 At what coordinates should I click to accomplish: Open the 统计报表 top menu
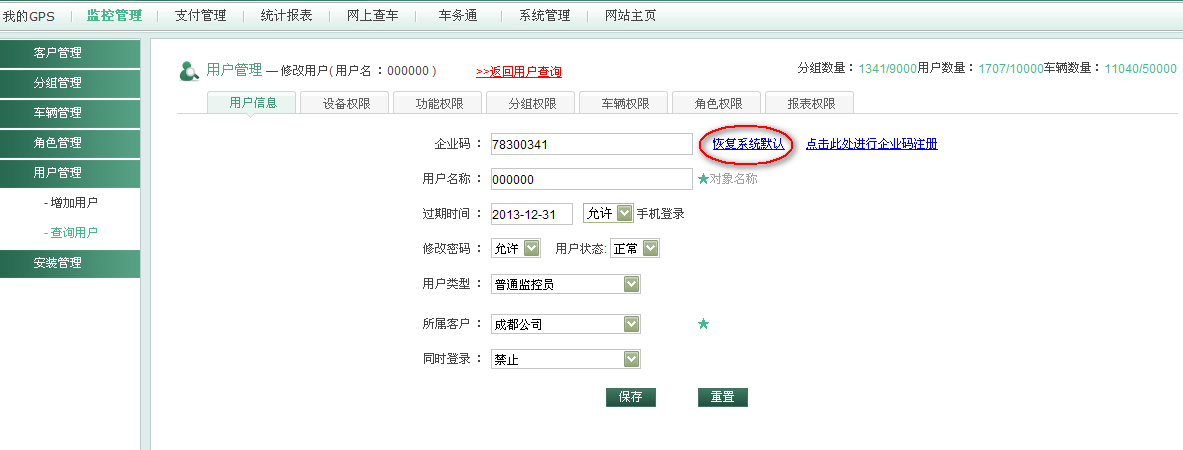[x=286, y=16]
